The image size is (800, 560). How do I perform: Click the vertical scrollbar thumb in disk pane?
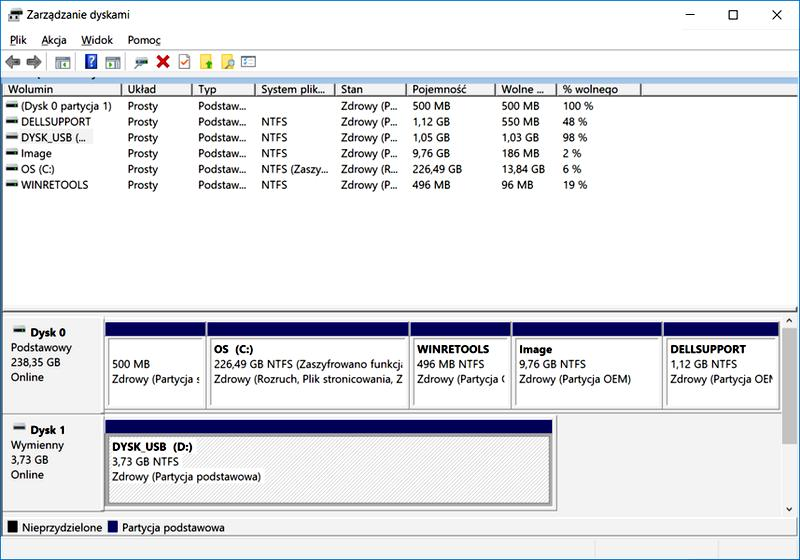[789, 386]
